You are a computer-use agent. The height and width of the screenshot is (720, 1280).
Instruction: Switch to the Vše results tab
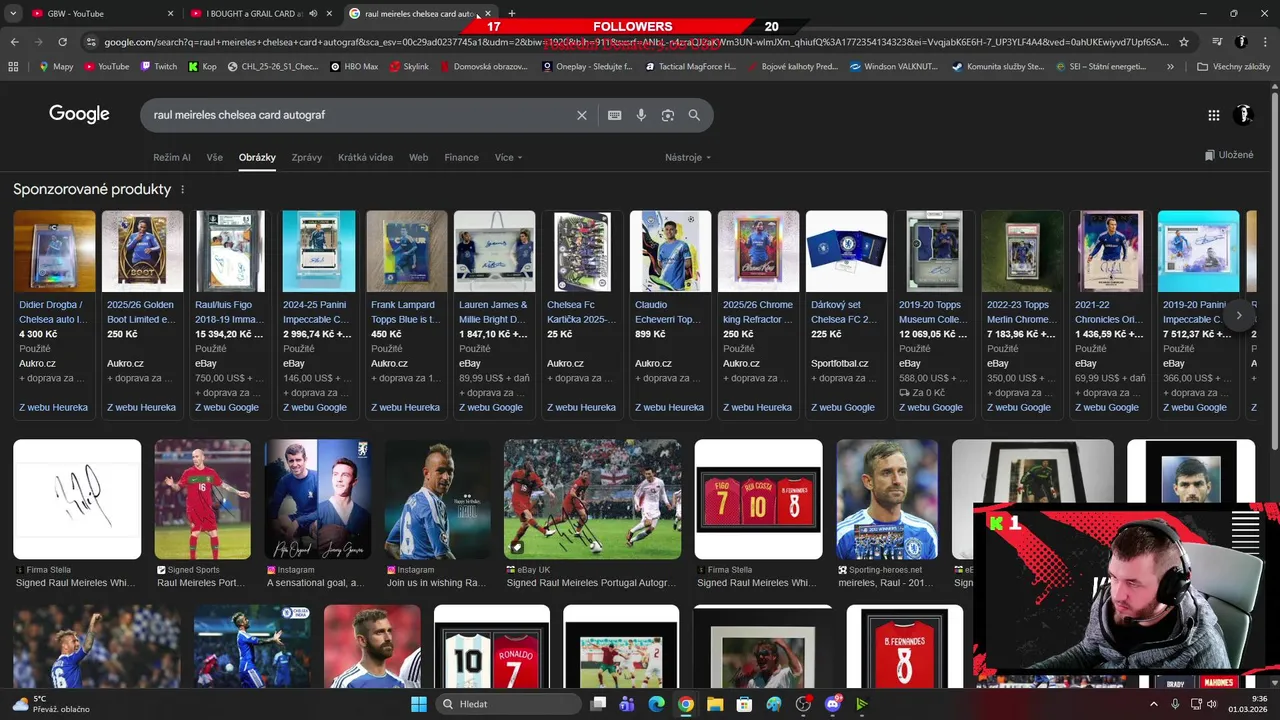[214, 157]
